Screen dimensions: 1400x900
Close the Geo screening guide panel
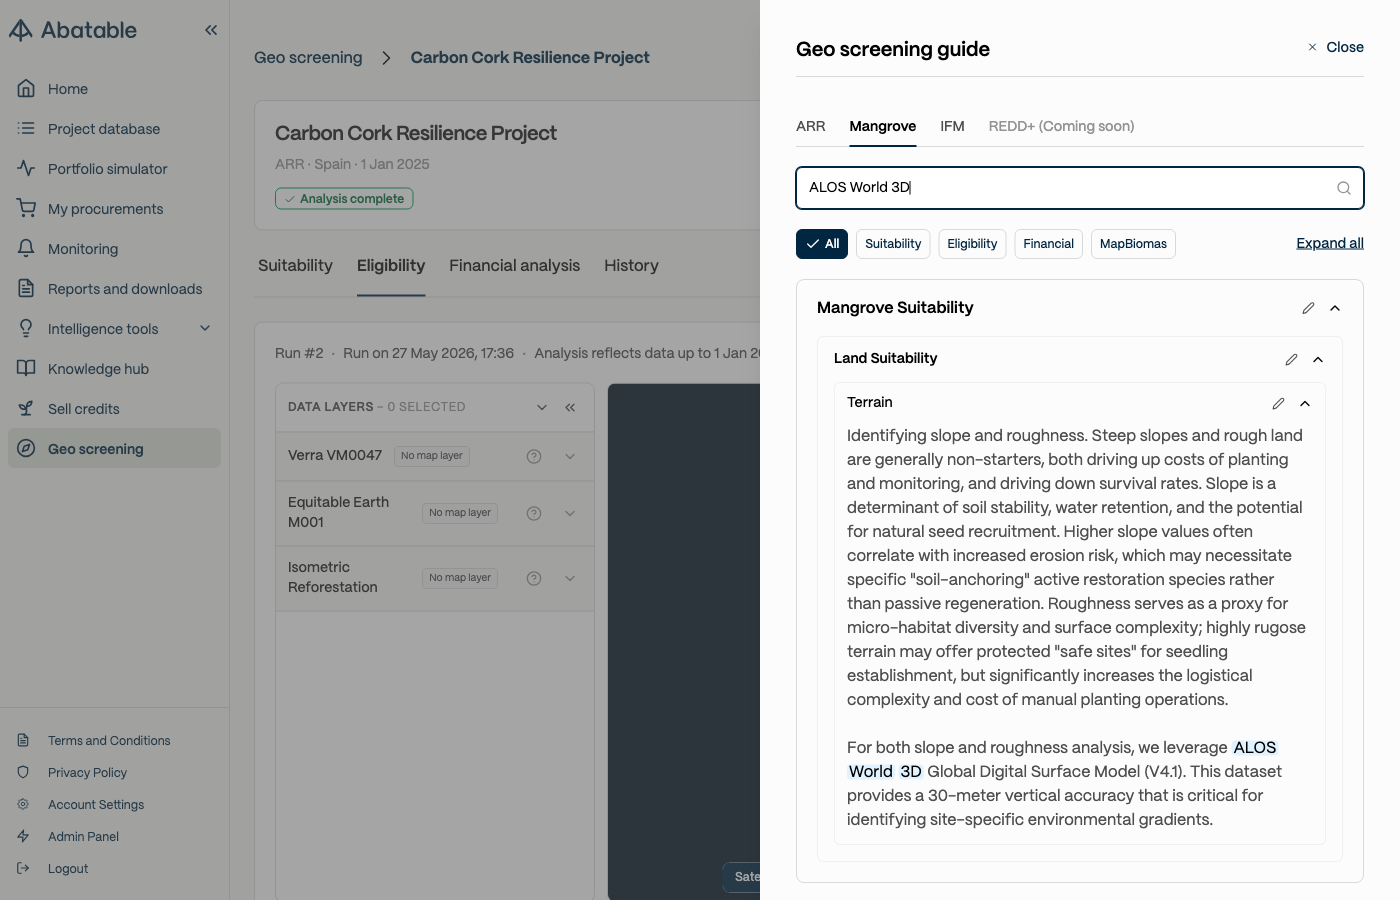1335,47
